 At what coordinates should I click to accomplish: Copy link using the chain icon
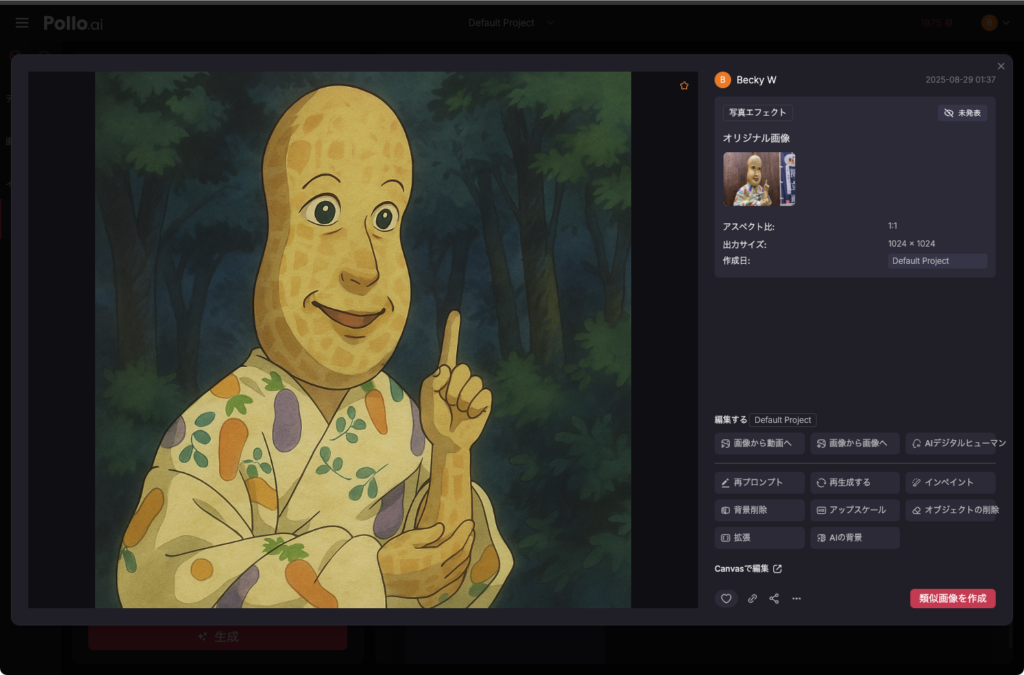click(x=752, y=599)
